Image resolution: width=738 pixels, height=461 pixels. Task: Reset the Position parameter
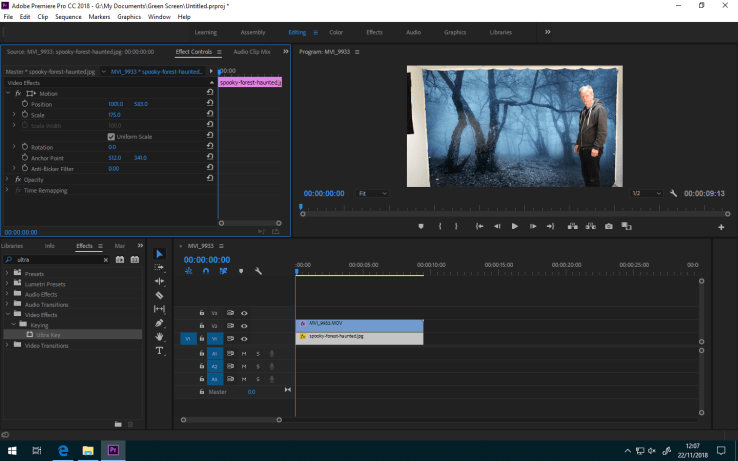(x=210, y=103)
